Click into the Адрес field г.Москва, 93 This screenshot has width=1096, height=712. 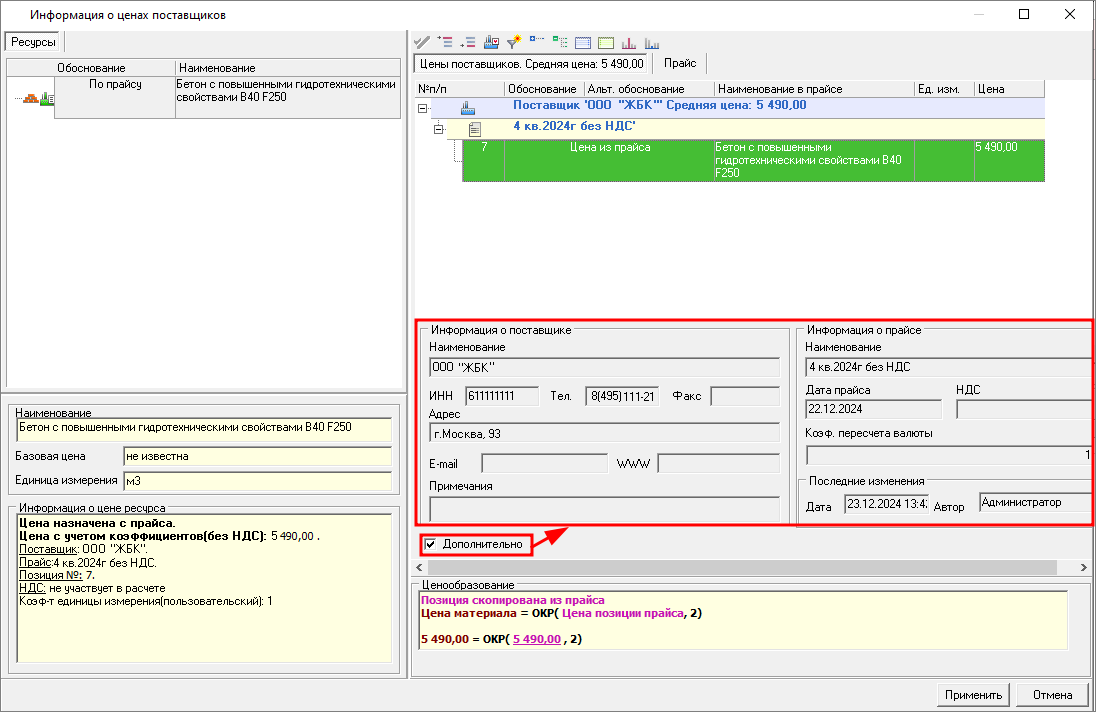coord(605,433)
